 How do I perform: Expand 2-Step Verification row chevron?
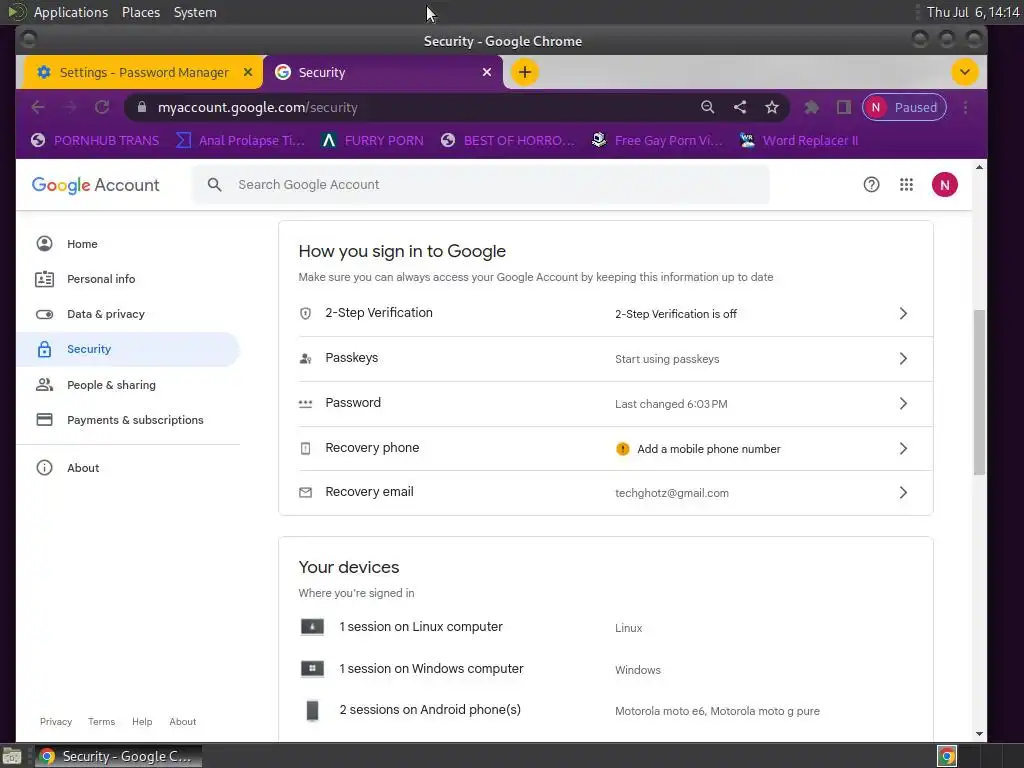(x=903, y=313)
